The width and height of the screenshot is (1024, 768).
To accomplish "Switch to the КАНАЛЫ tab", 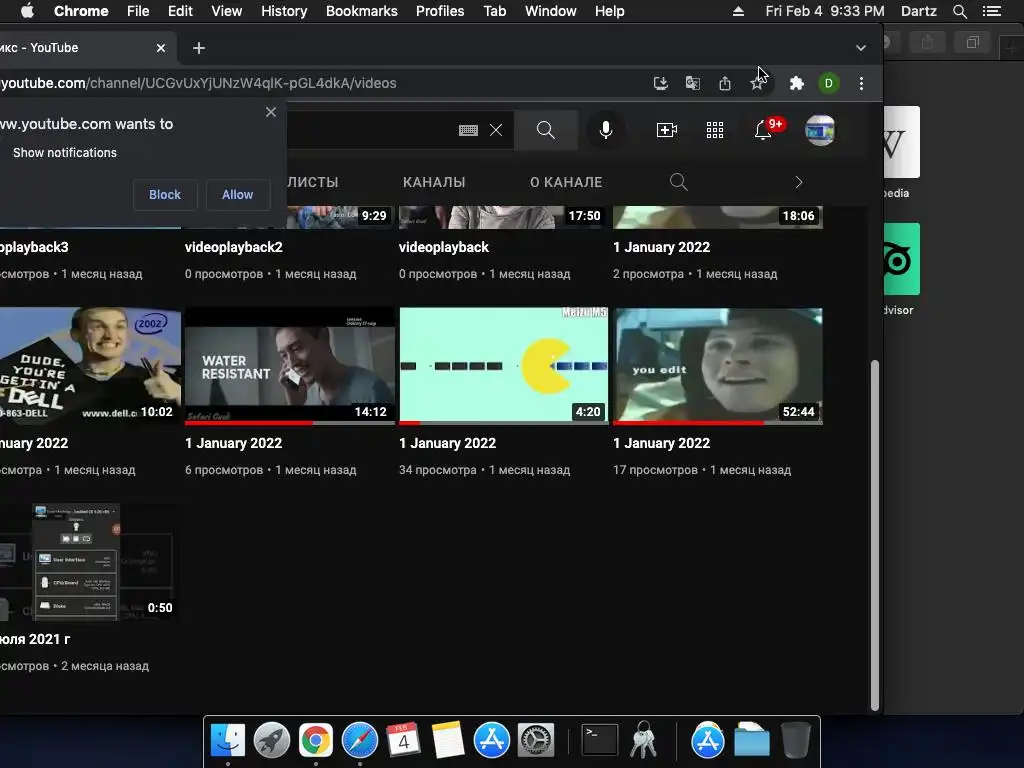I will tap(434, 182).
